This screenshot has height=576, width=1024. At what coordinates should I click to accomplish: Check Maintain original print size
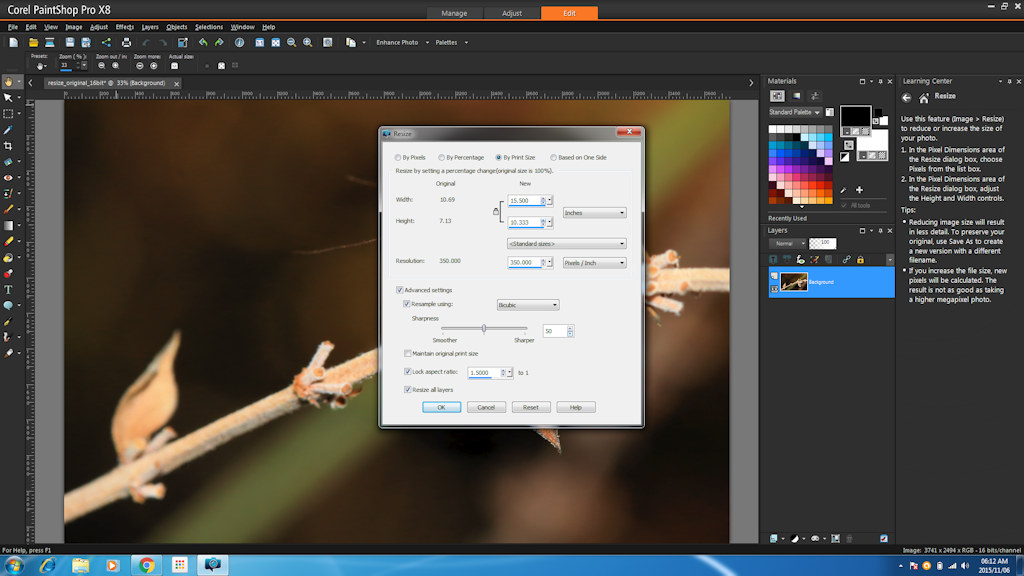pos(408,353)
